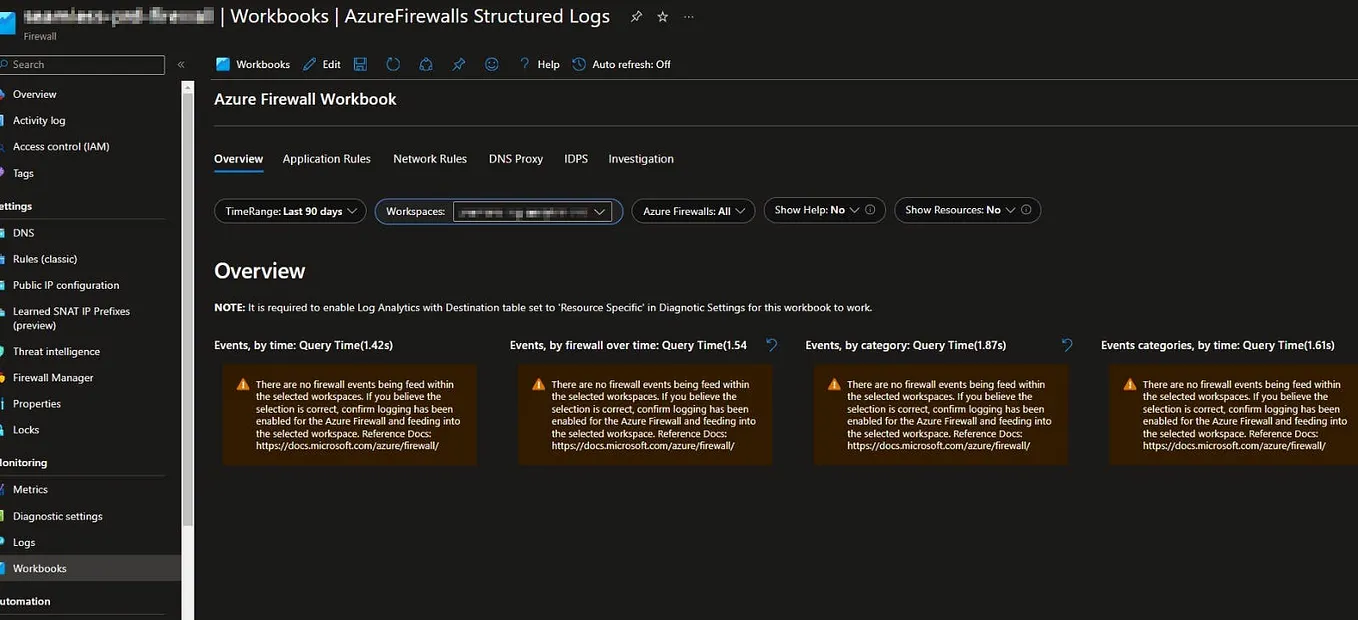Image resolution: width=1358 pixels, height=620 pixels.
Task: Switch to the IDPS tab
Action: [575, 158]
